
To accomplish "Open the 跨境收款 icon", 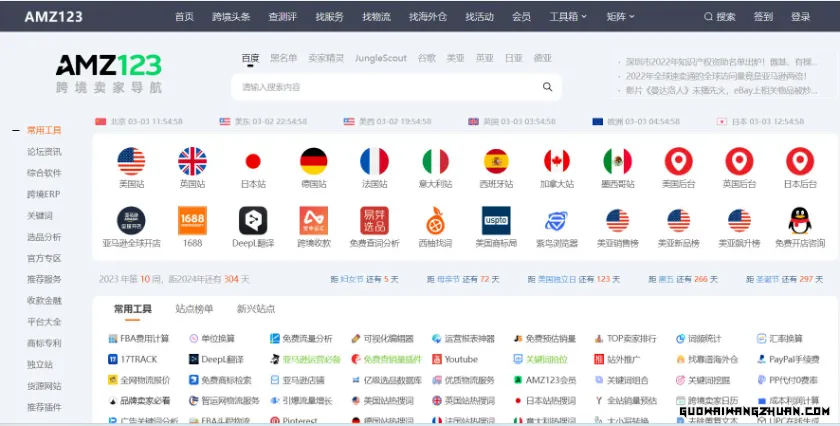I will coord(314,220).
